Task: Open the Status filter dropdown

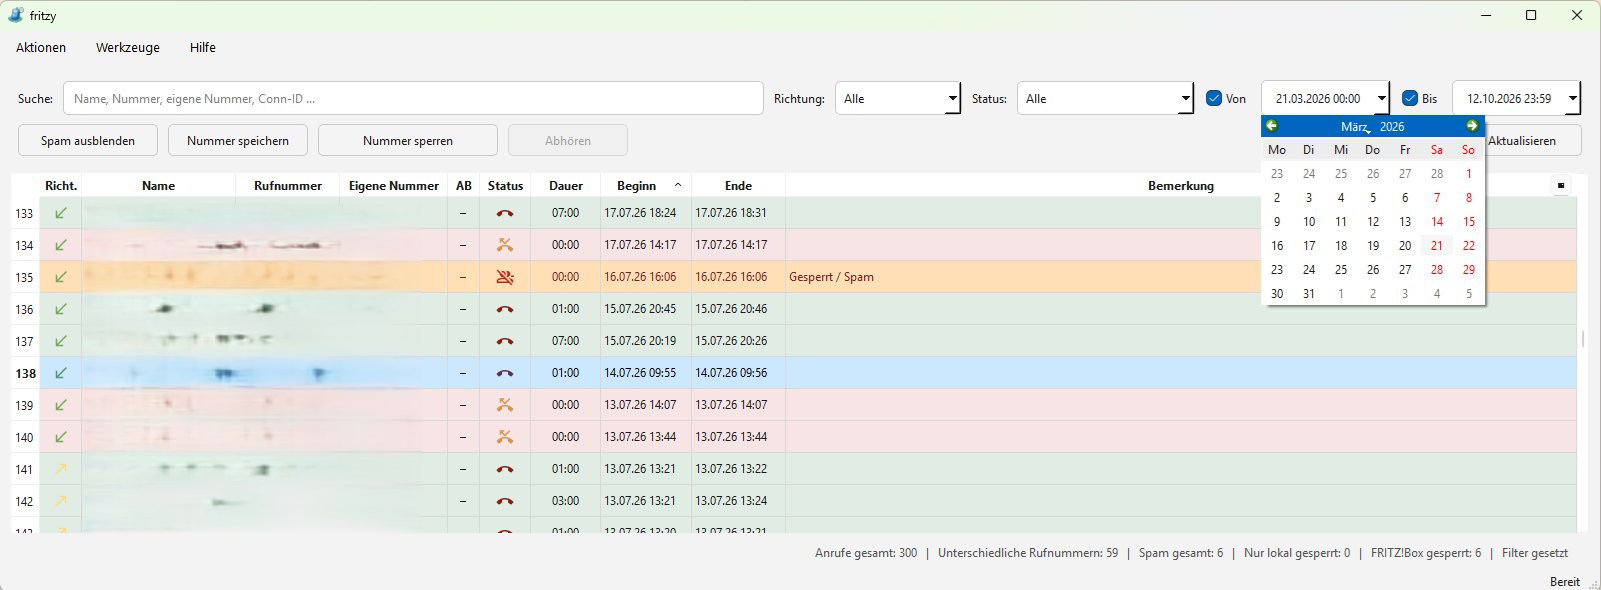Action: click(1105, 98)
